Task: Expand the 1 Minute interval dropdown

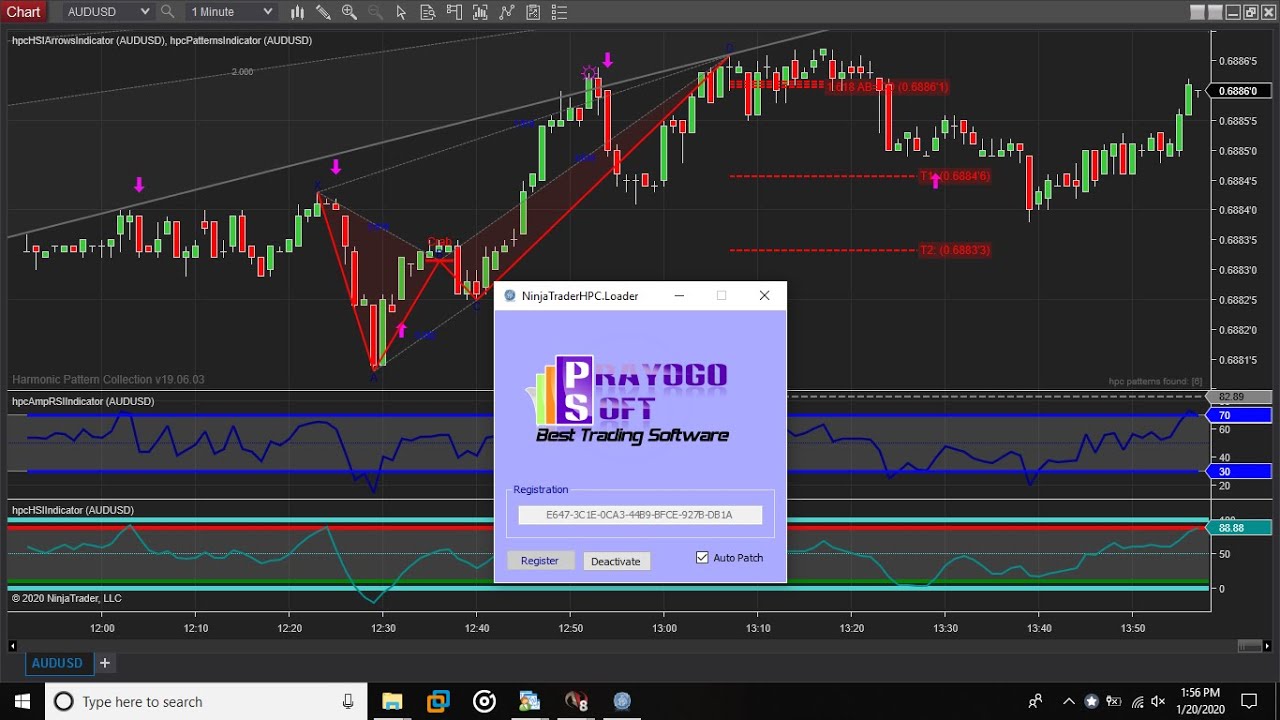Action: tap(267, 12)
